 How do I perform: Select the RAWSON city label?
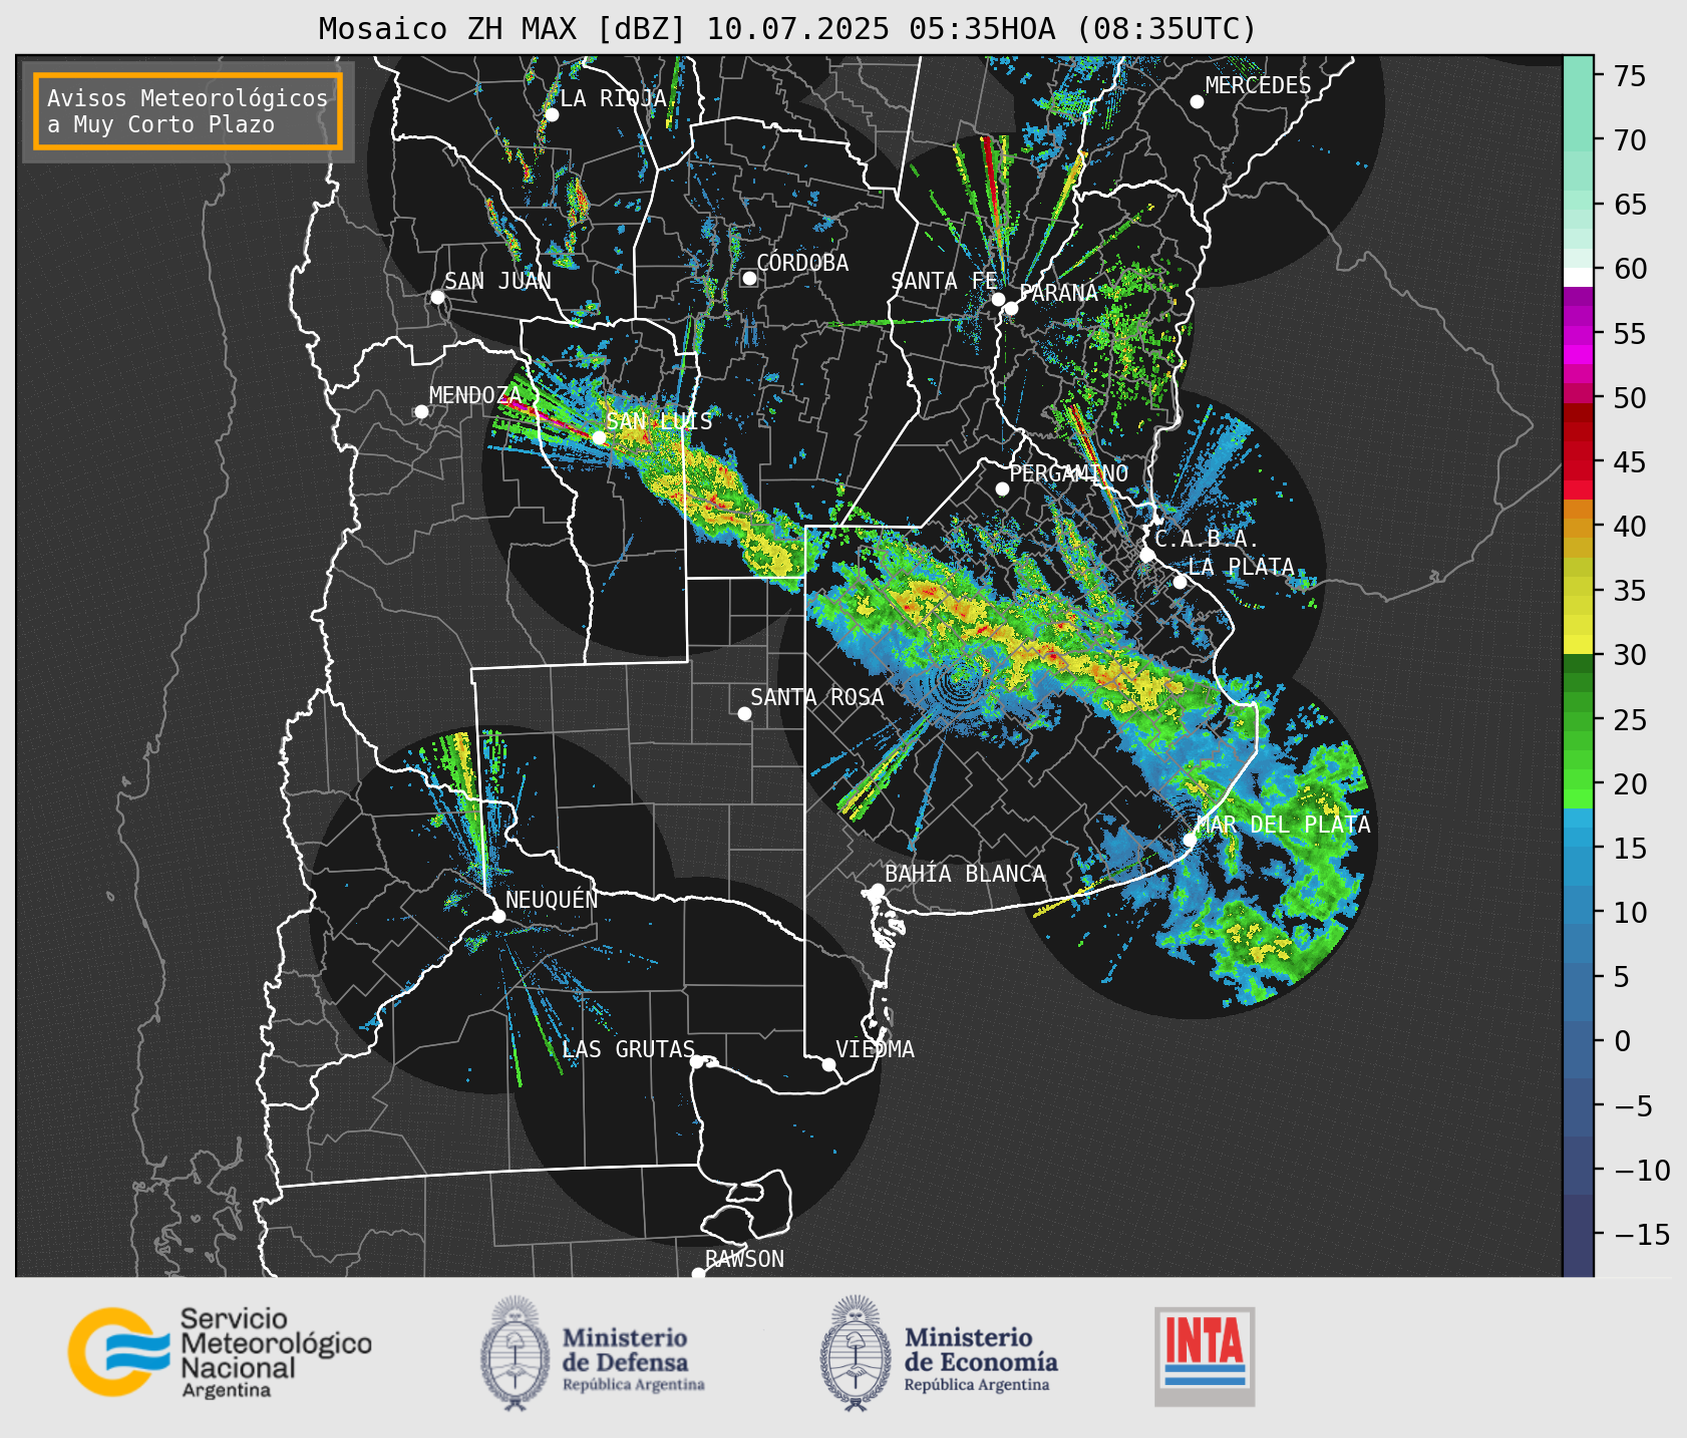pos(745,1259)
